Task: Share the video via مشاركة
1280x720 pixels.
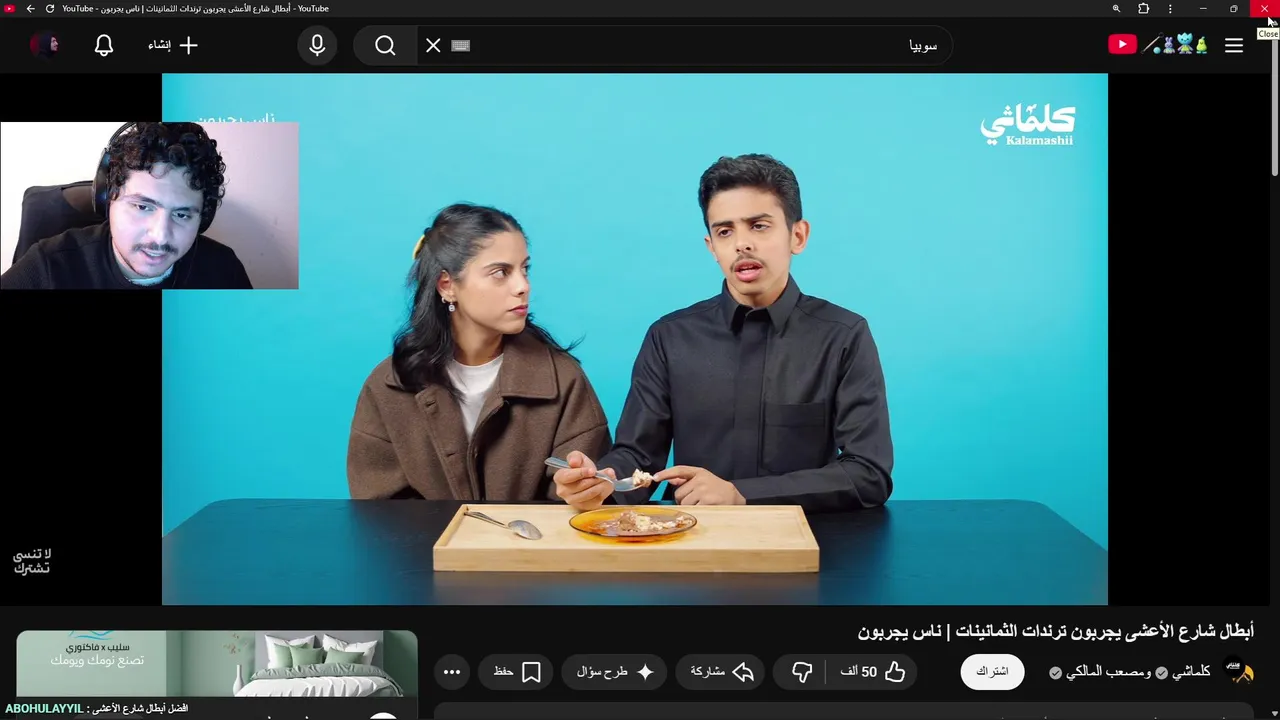Action: point(721,672)
